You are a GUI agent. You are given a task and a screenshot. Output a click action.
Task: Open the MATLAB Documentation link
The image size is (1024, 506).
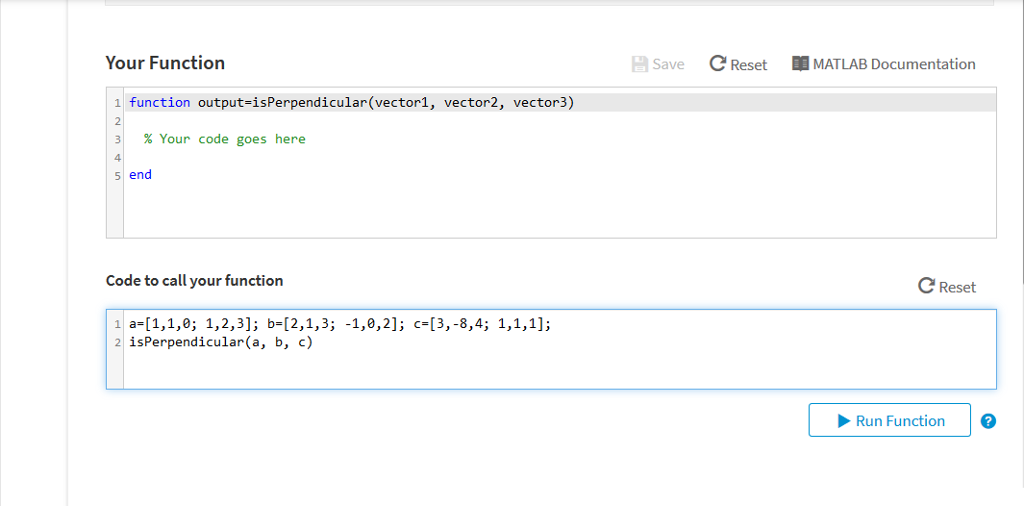pos(884,64)
